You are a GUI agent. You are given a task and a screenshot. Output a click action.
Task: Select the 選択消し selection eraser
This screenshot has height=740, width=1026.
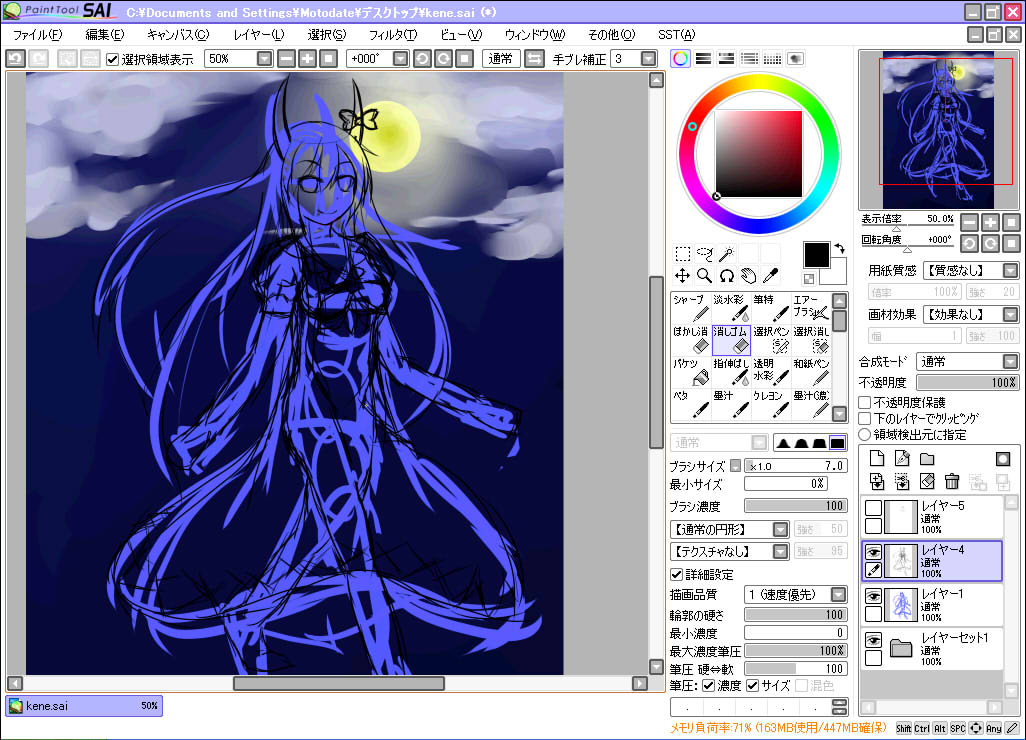[x=811, y=340]
